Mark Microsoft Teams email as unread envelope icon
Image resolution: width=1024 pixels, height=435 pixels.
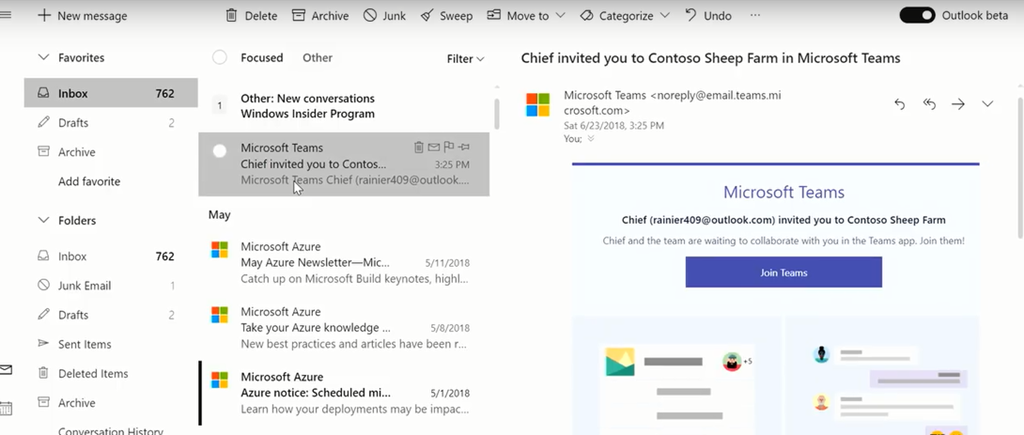[x=434, y=148]
